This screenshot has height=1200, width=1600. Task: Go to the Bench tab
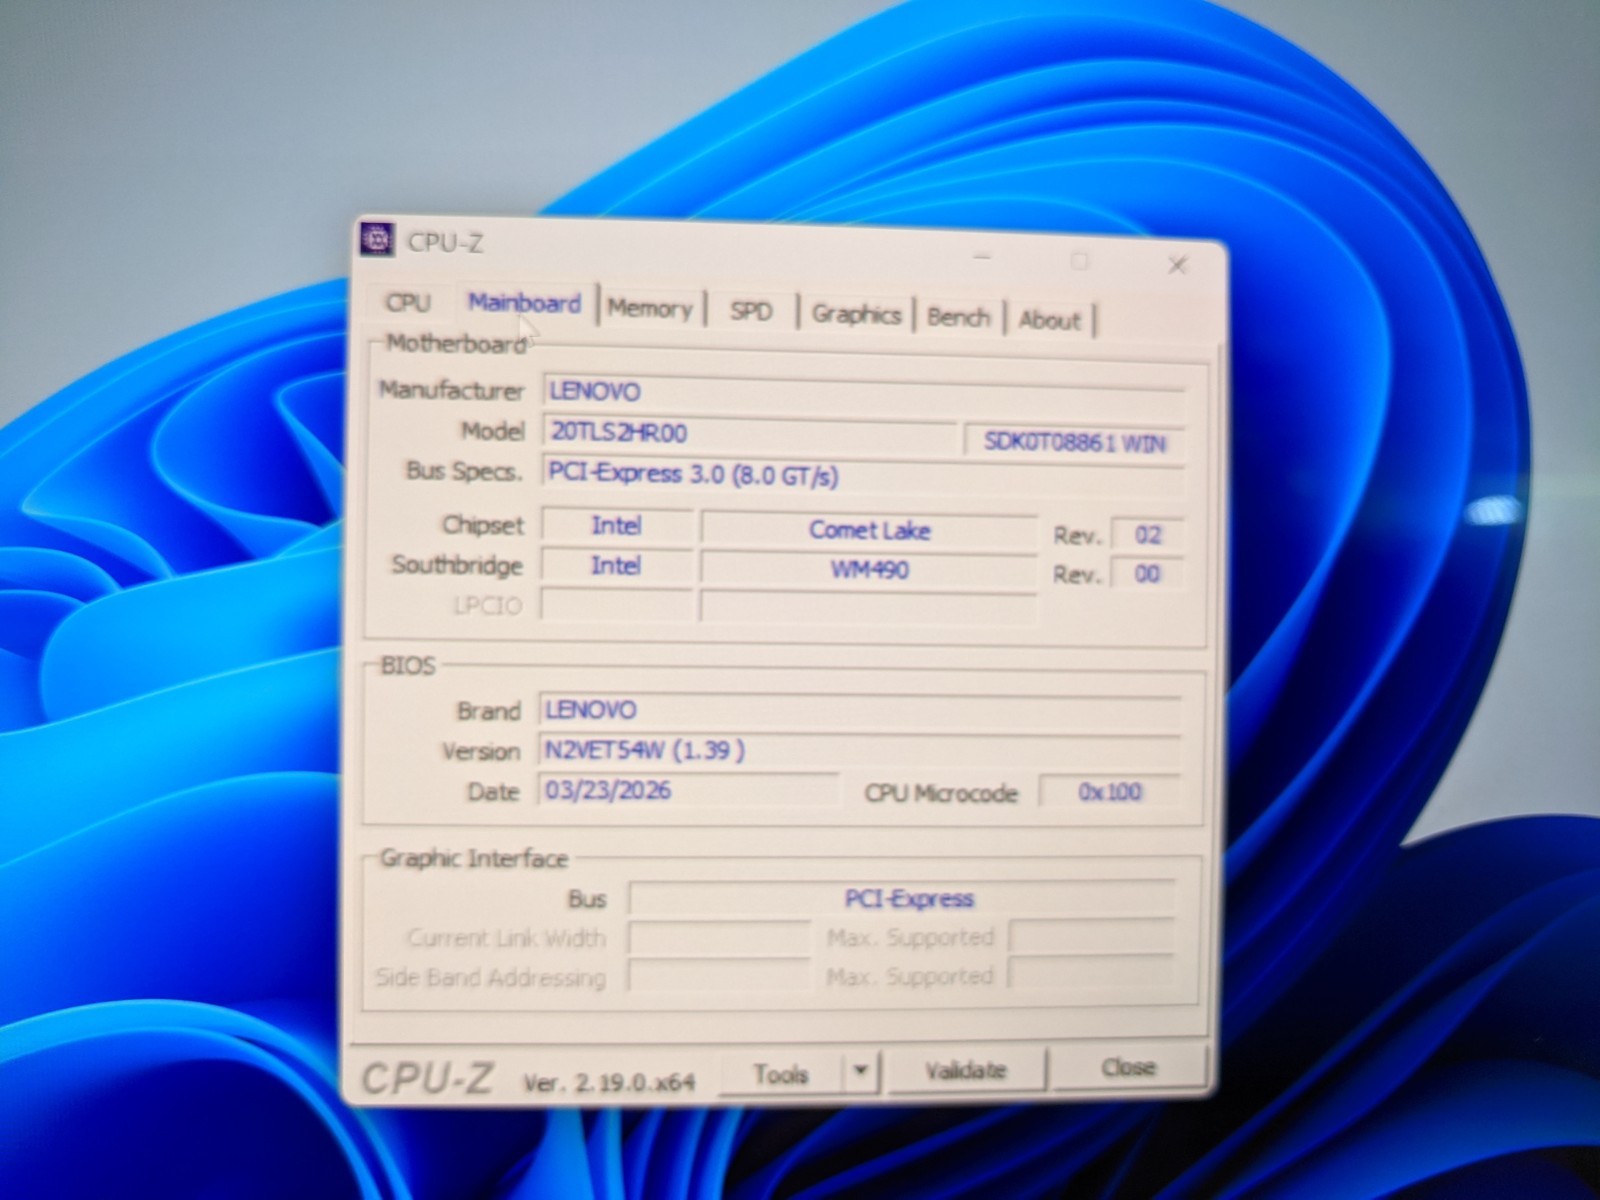click(958, 317)
